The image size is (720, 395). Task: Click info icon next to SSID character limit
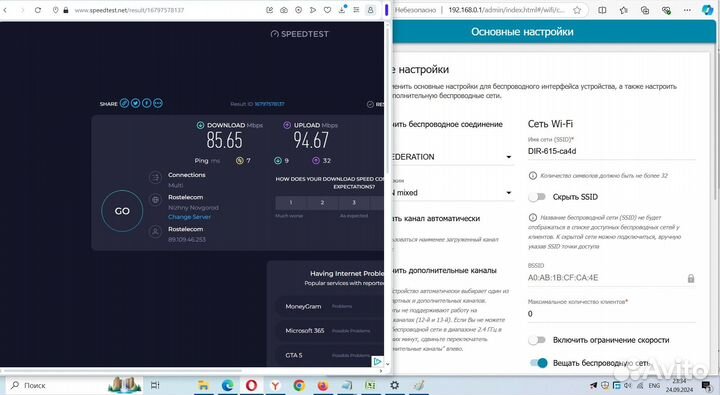click(x=533, y=175)
